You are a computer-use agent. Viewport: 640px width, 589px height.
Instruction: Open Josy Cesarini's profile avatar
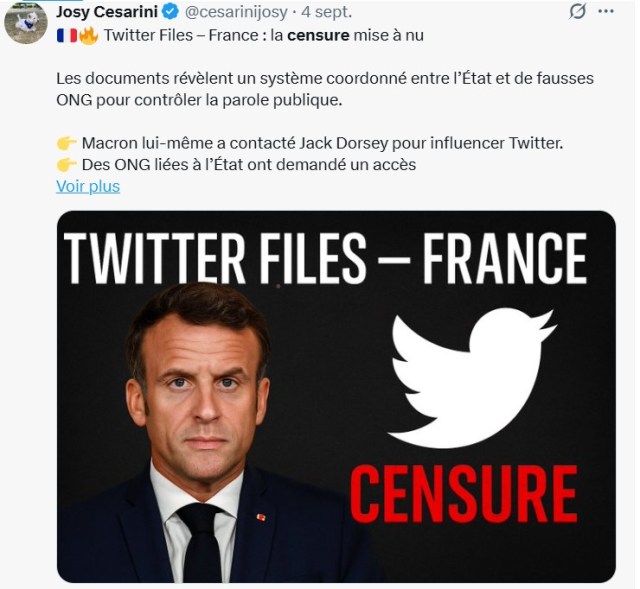click(26, 22)
